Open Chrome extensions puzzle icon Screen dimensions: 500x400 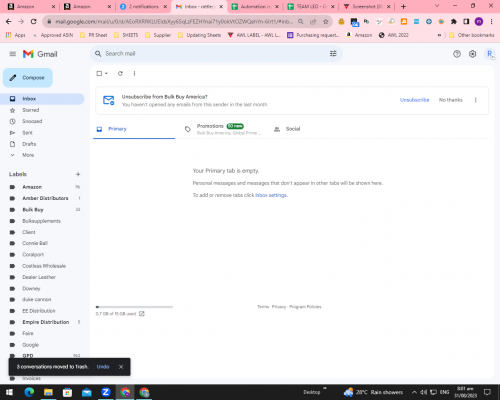point(454,22)
